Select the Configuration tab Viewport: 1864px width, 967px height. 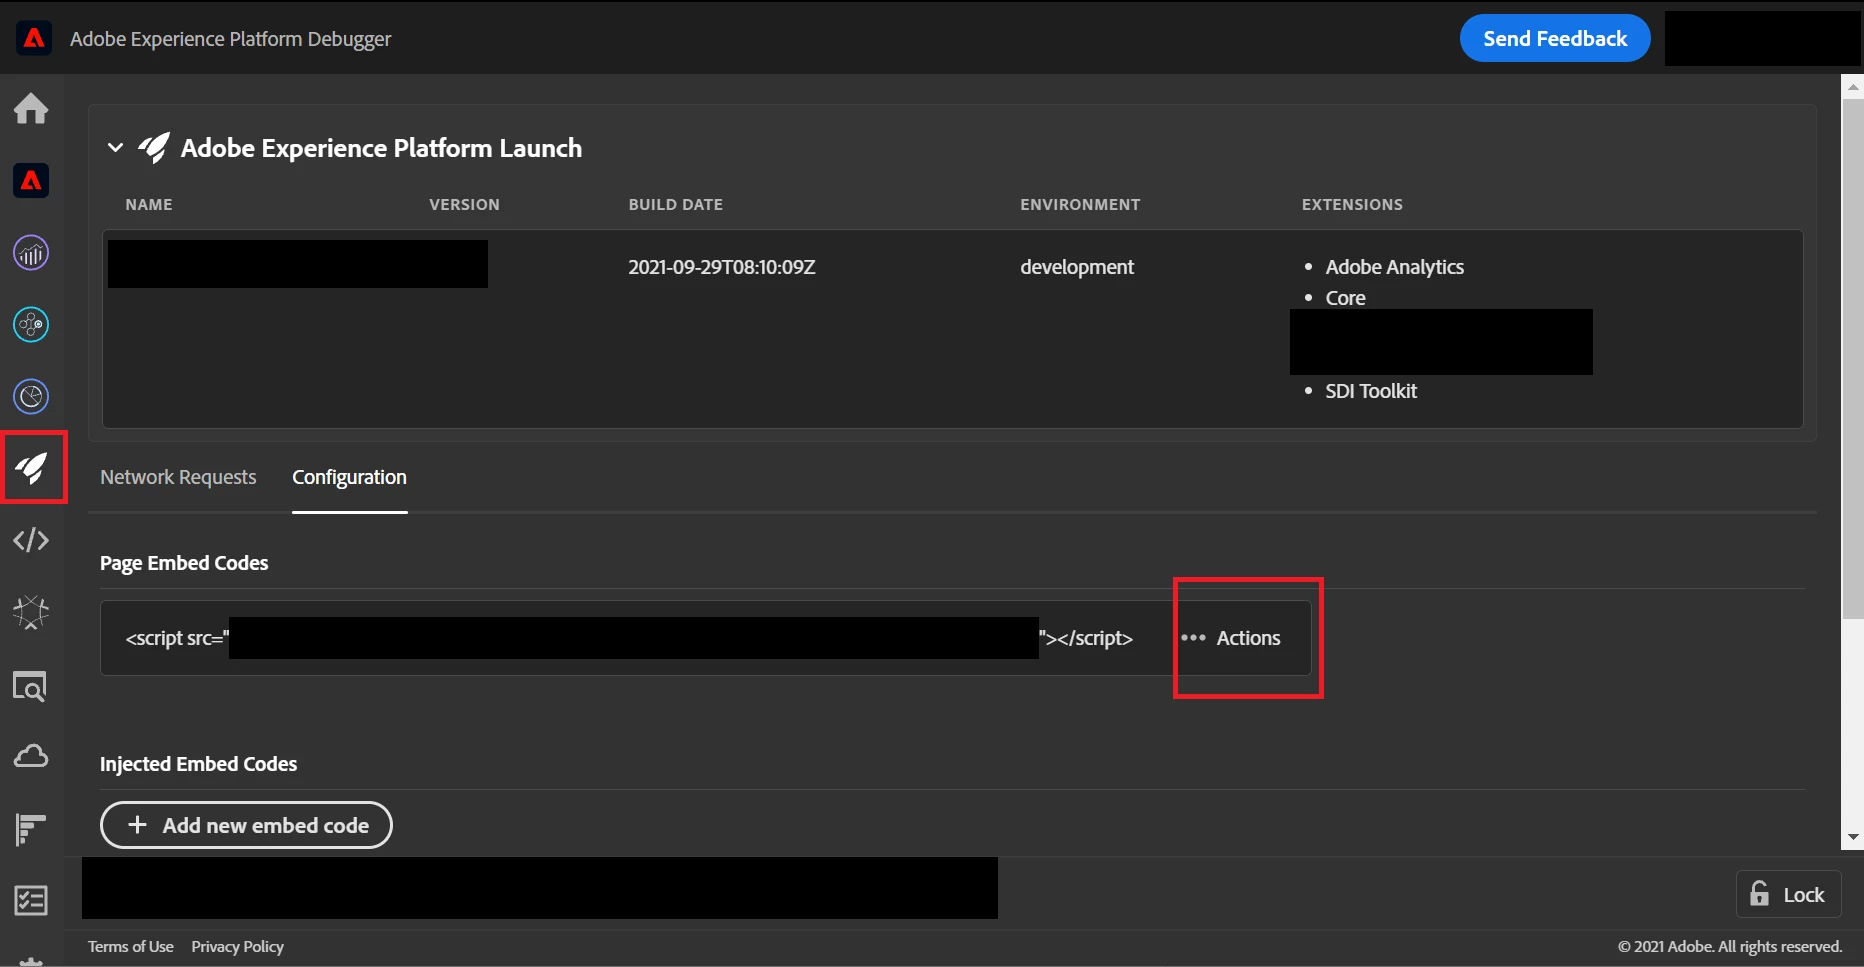[x=349, y=477]
